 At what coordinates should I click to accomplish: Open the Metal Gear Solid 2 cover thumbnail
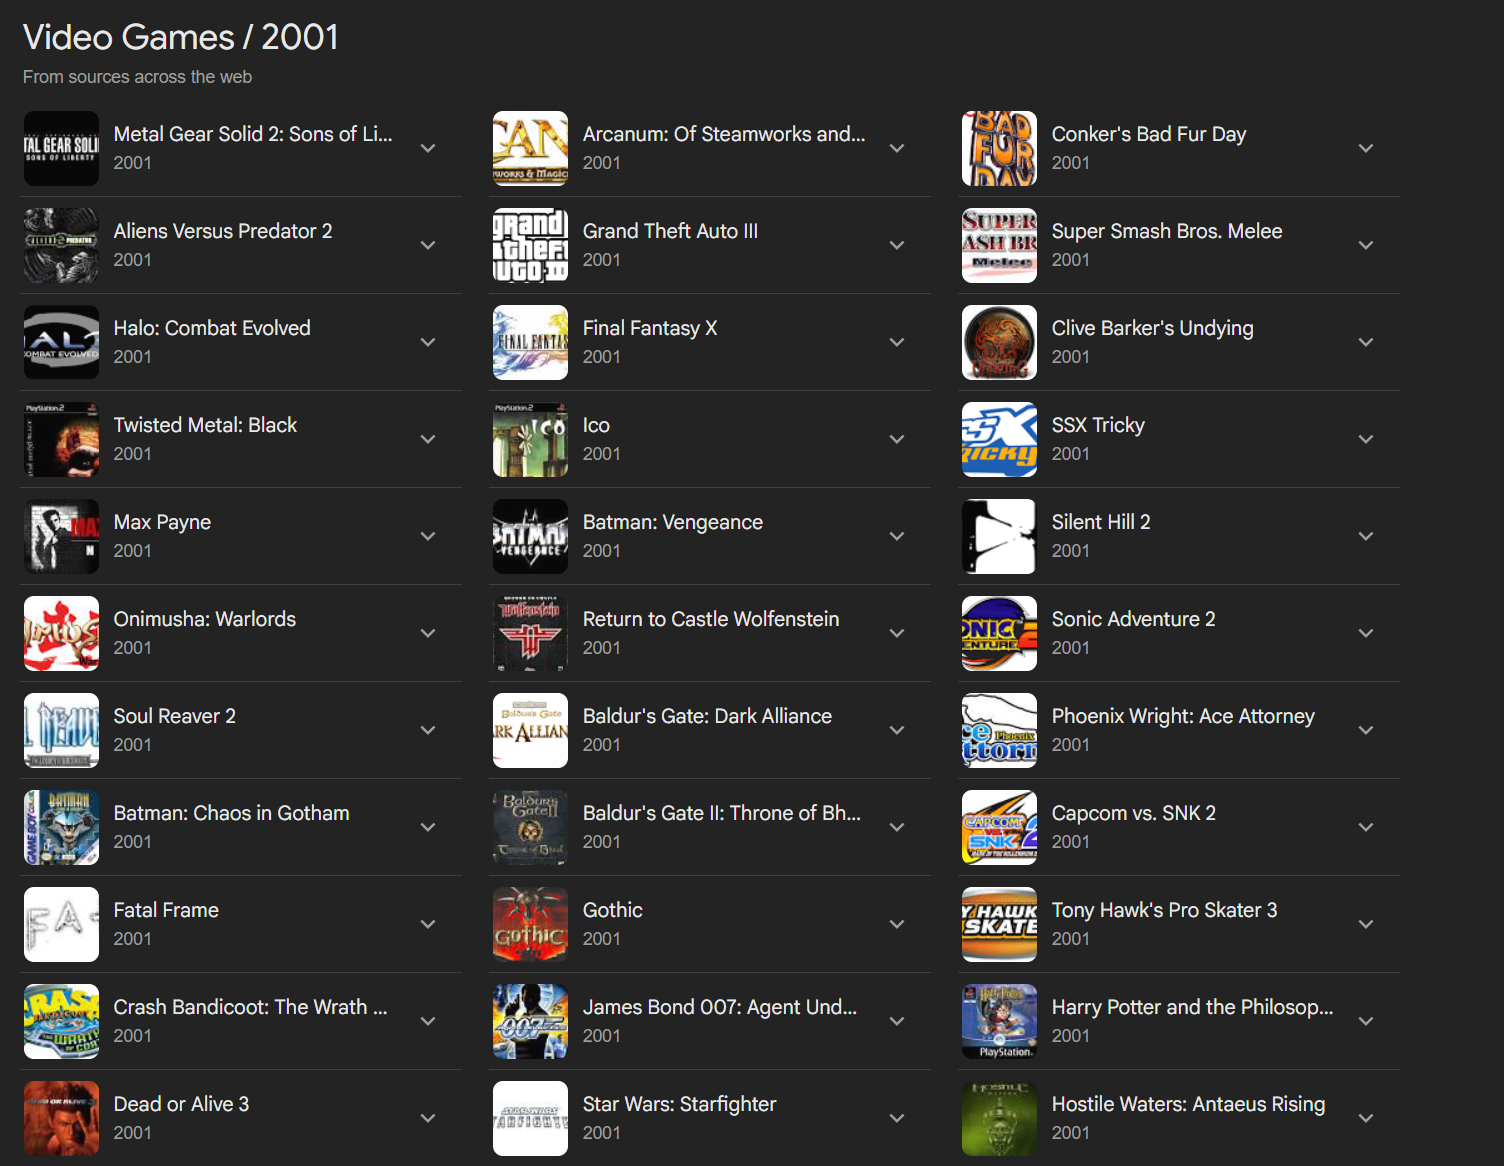(x=61, y=148)
